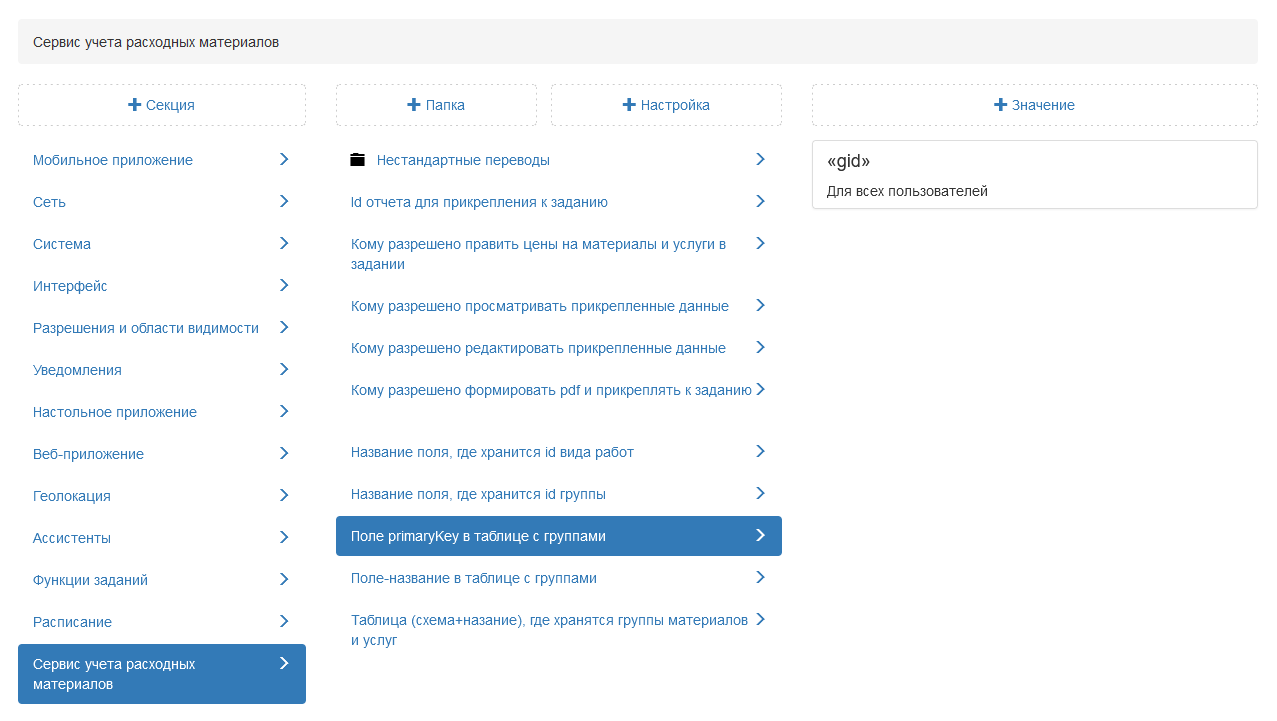The width and height of the screenshot is (1277, 721).
Task: Open Кому разрешено редактировать прикрепленные данные
Action: click(x=538, y=348)
